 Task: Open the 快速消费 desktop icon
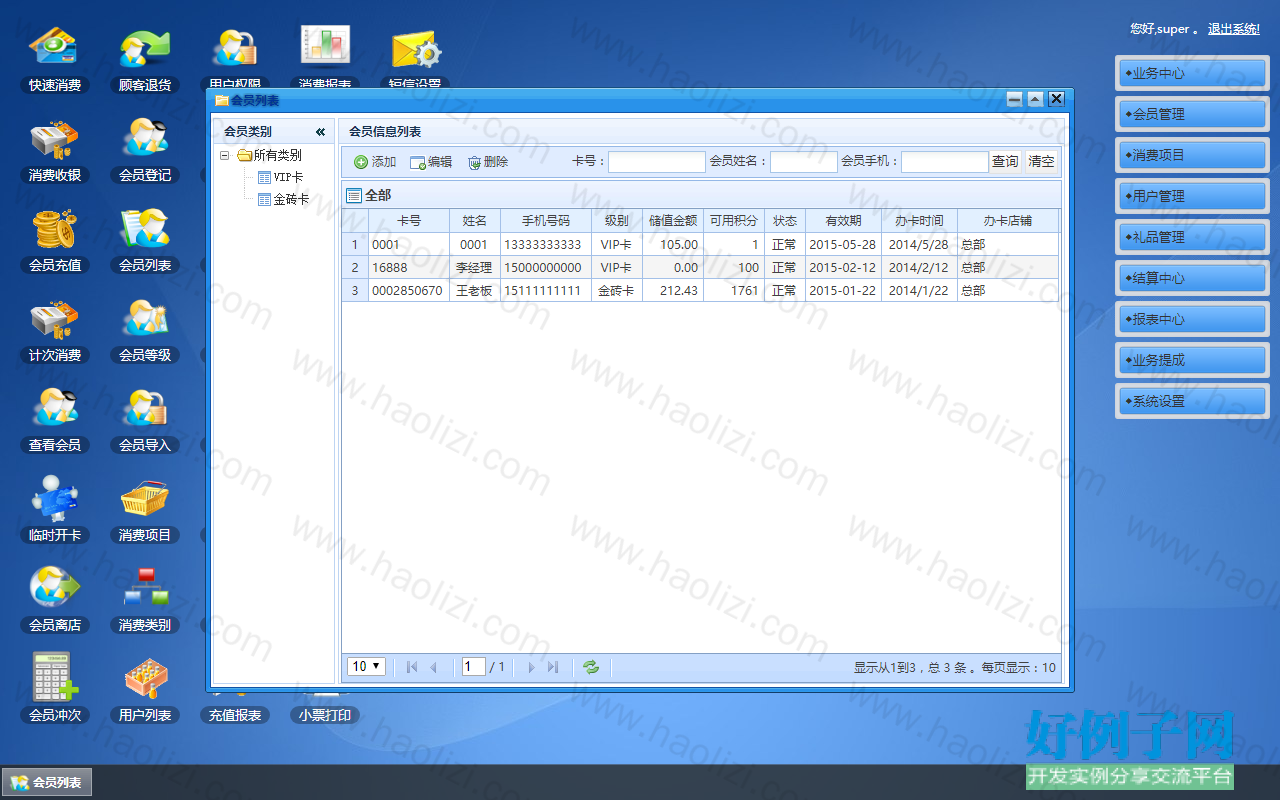point(55,60)
